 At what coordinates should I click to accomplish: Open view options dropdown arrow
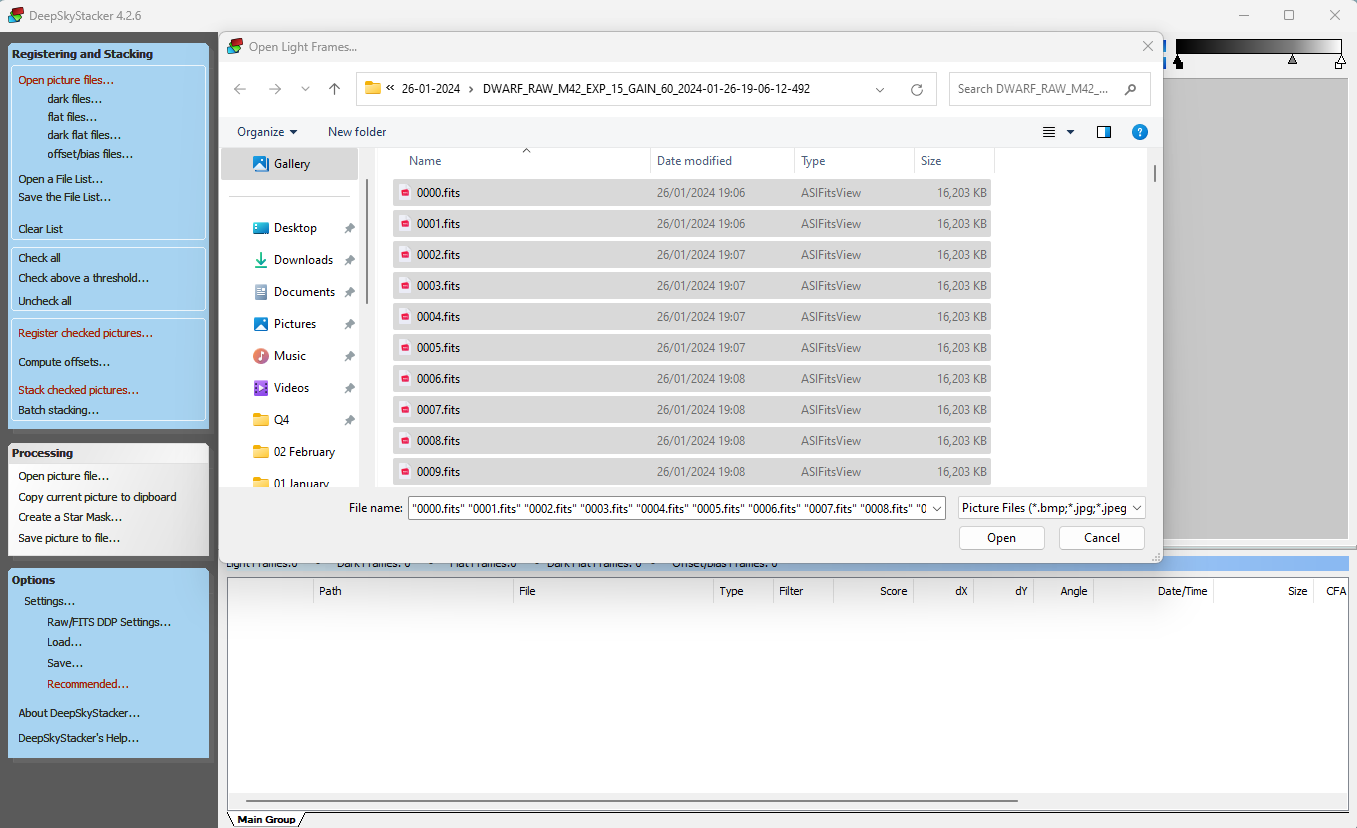(1070, 132)
